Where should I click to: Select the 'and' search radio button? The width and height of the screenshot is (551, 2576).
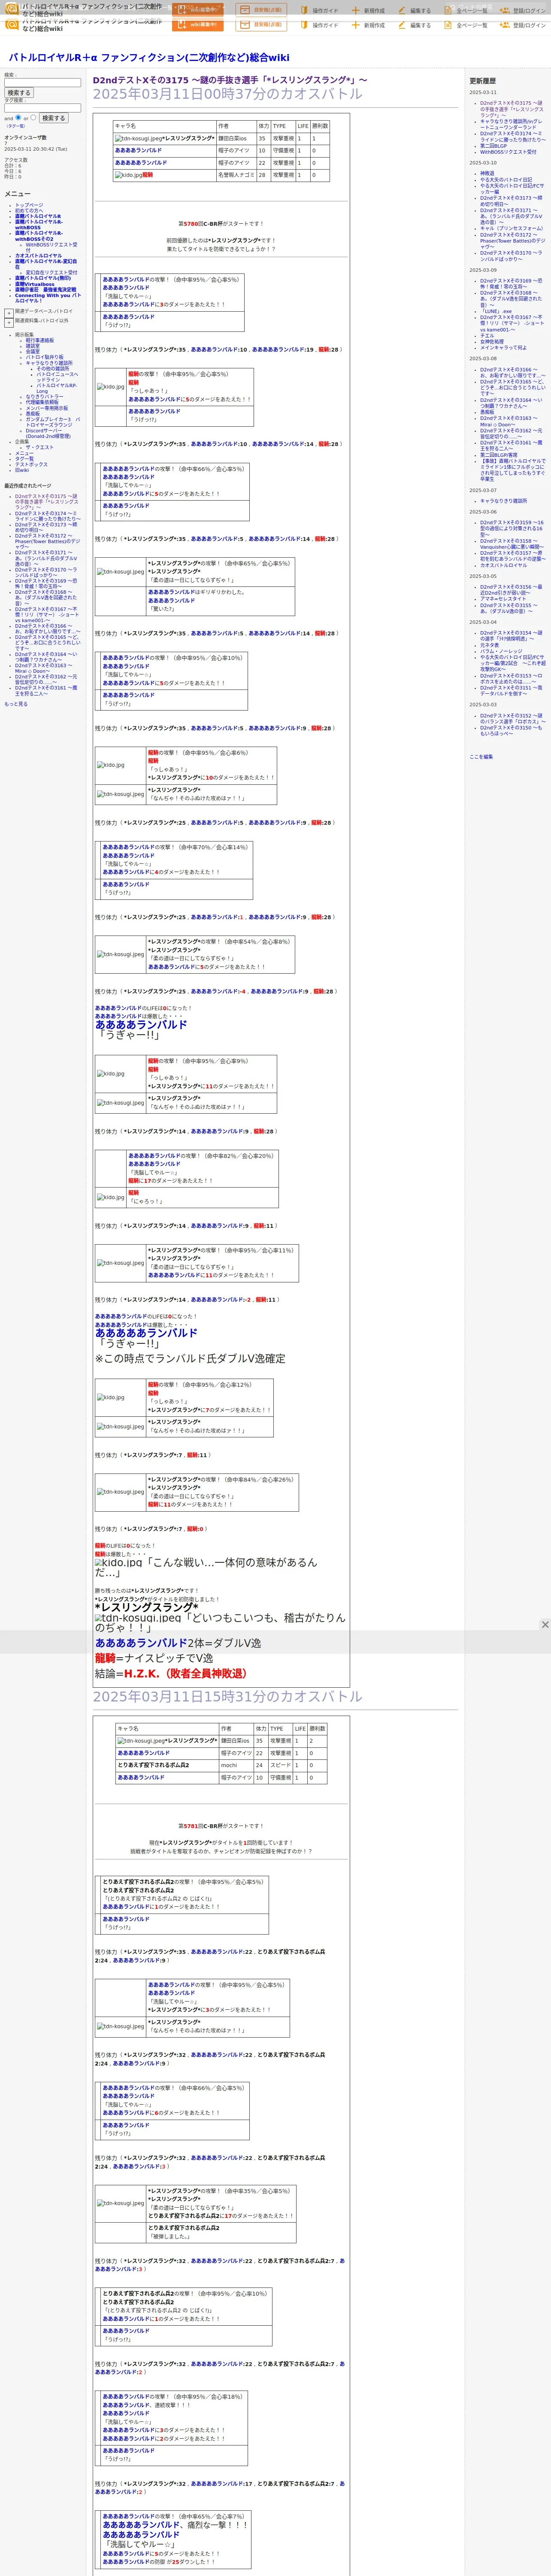[18, 117]
